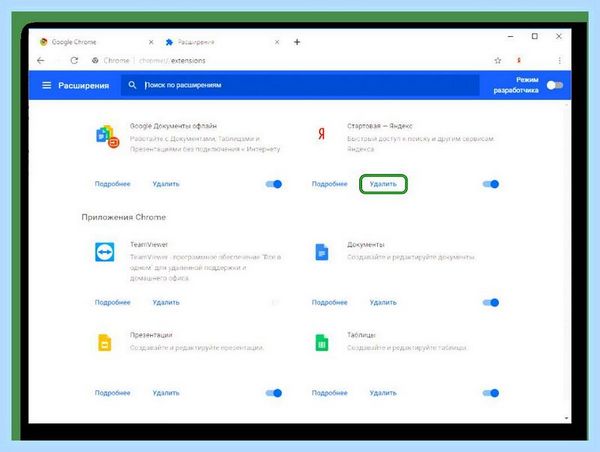Maximize the Chrome window
The image size is (600, 452).
(x=535, y=36)
